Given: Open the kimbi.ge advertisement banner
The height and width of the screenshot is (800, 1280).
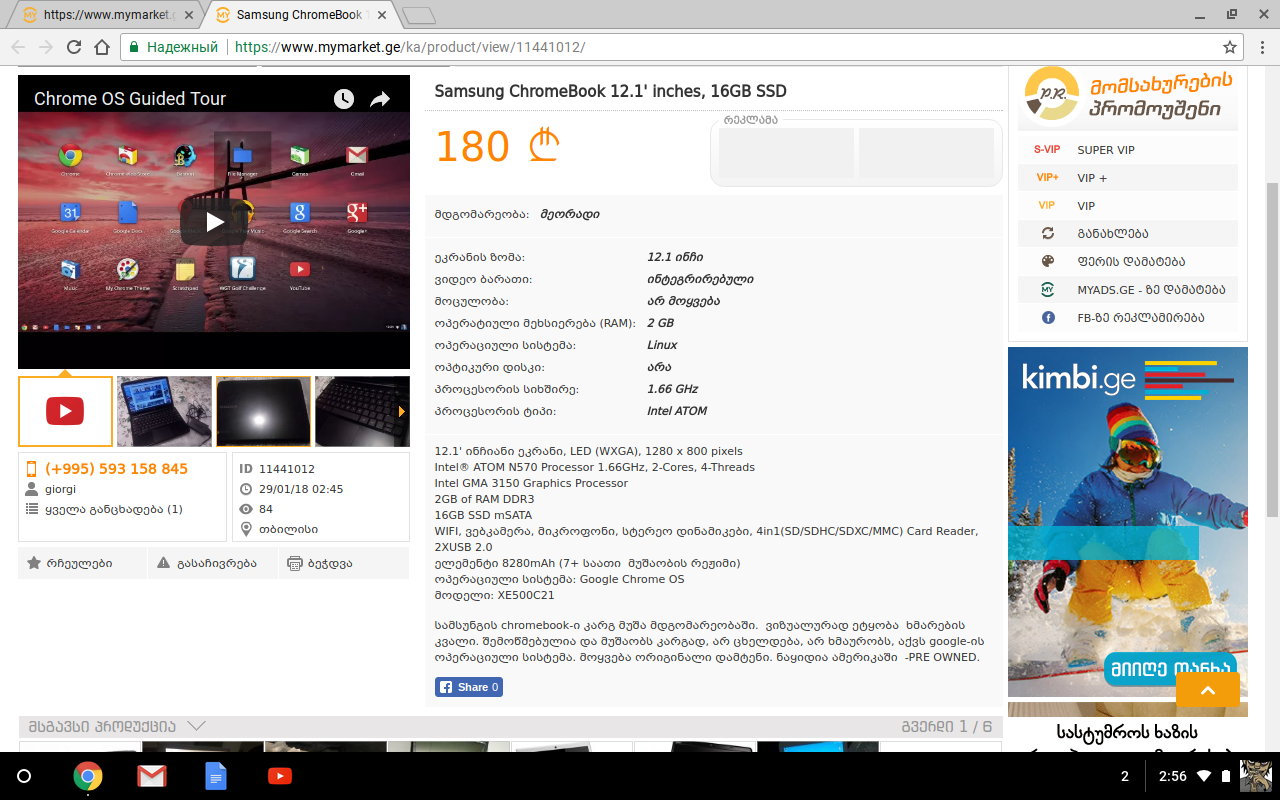Looking at the screenshot, I should pyautogui.click(x=1128, y=522).
